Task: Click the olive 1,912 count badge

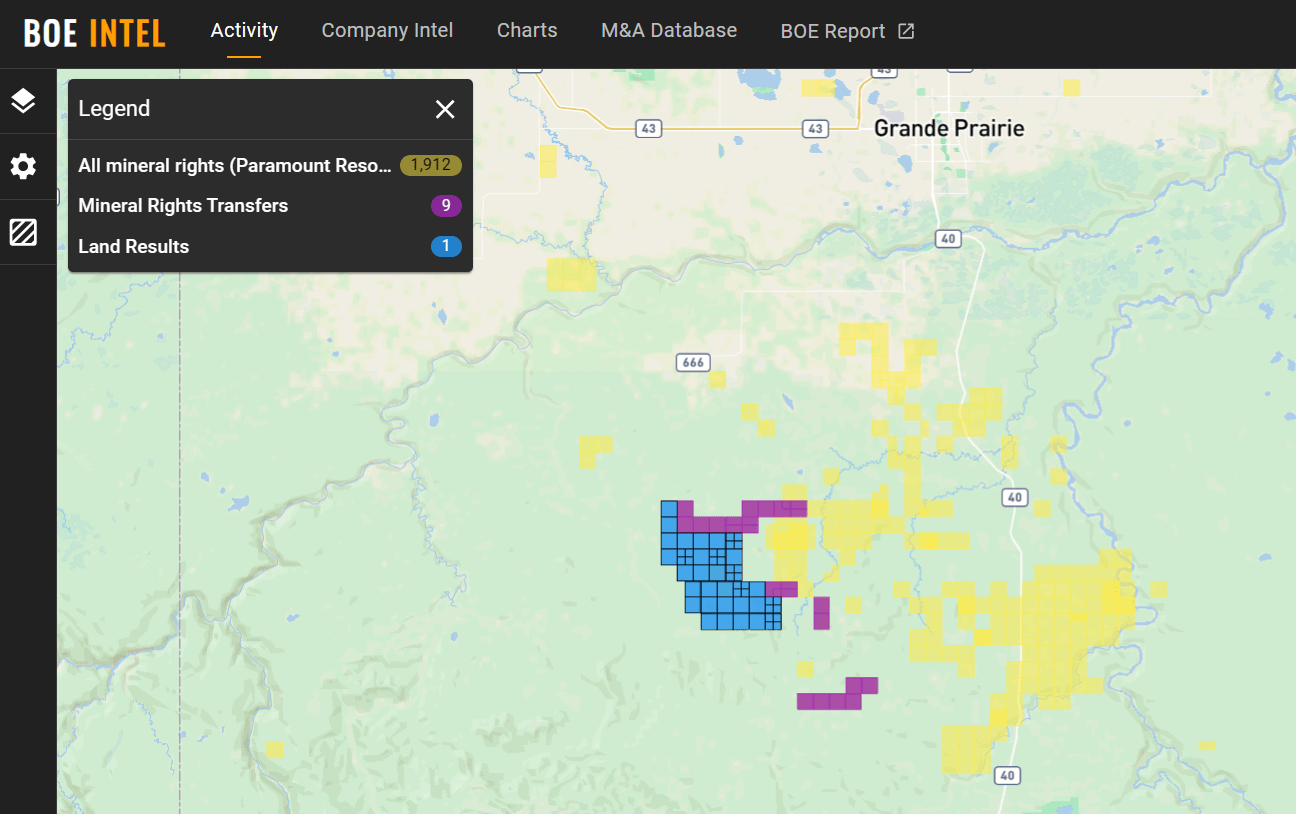Action: point(430,165)
